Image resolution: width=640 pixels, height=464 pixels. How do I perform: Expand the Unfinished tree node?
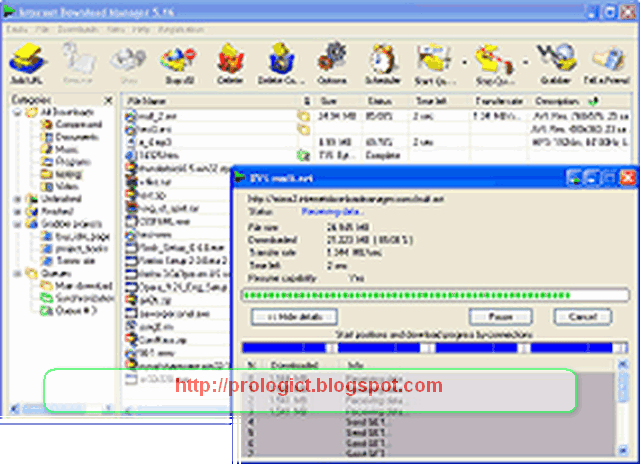[x=17, y=199]
